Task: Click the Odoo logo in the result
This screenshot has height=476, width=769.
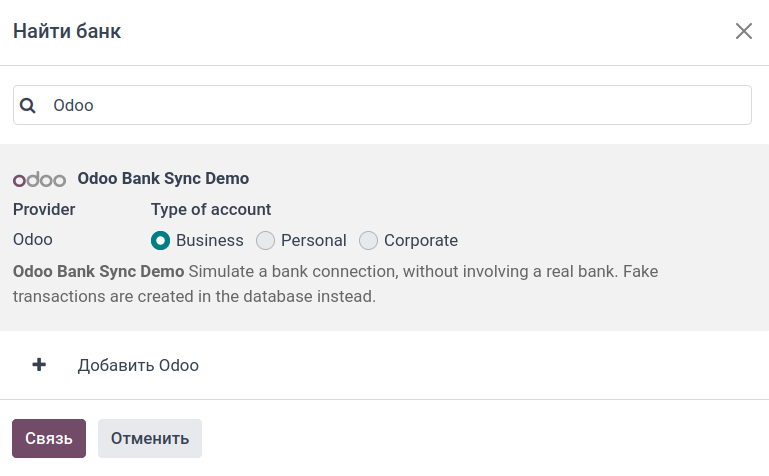Action: point(39,179)
